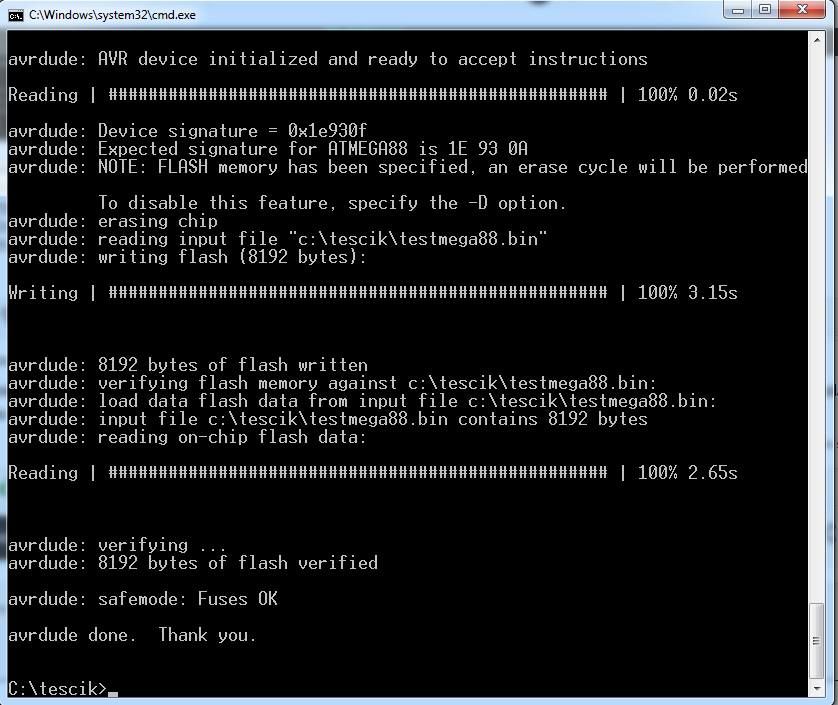Click the line 'AVR device initialized and ready'
This screenshot has height=705, width=838.
(328, 59)
